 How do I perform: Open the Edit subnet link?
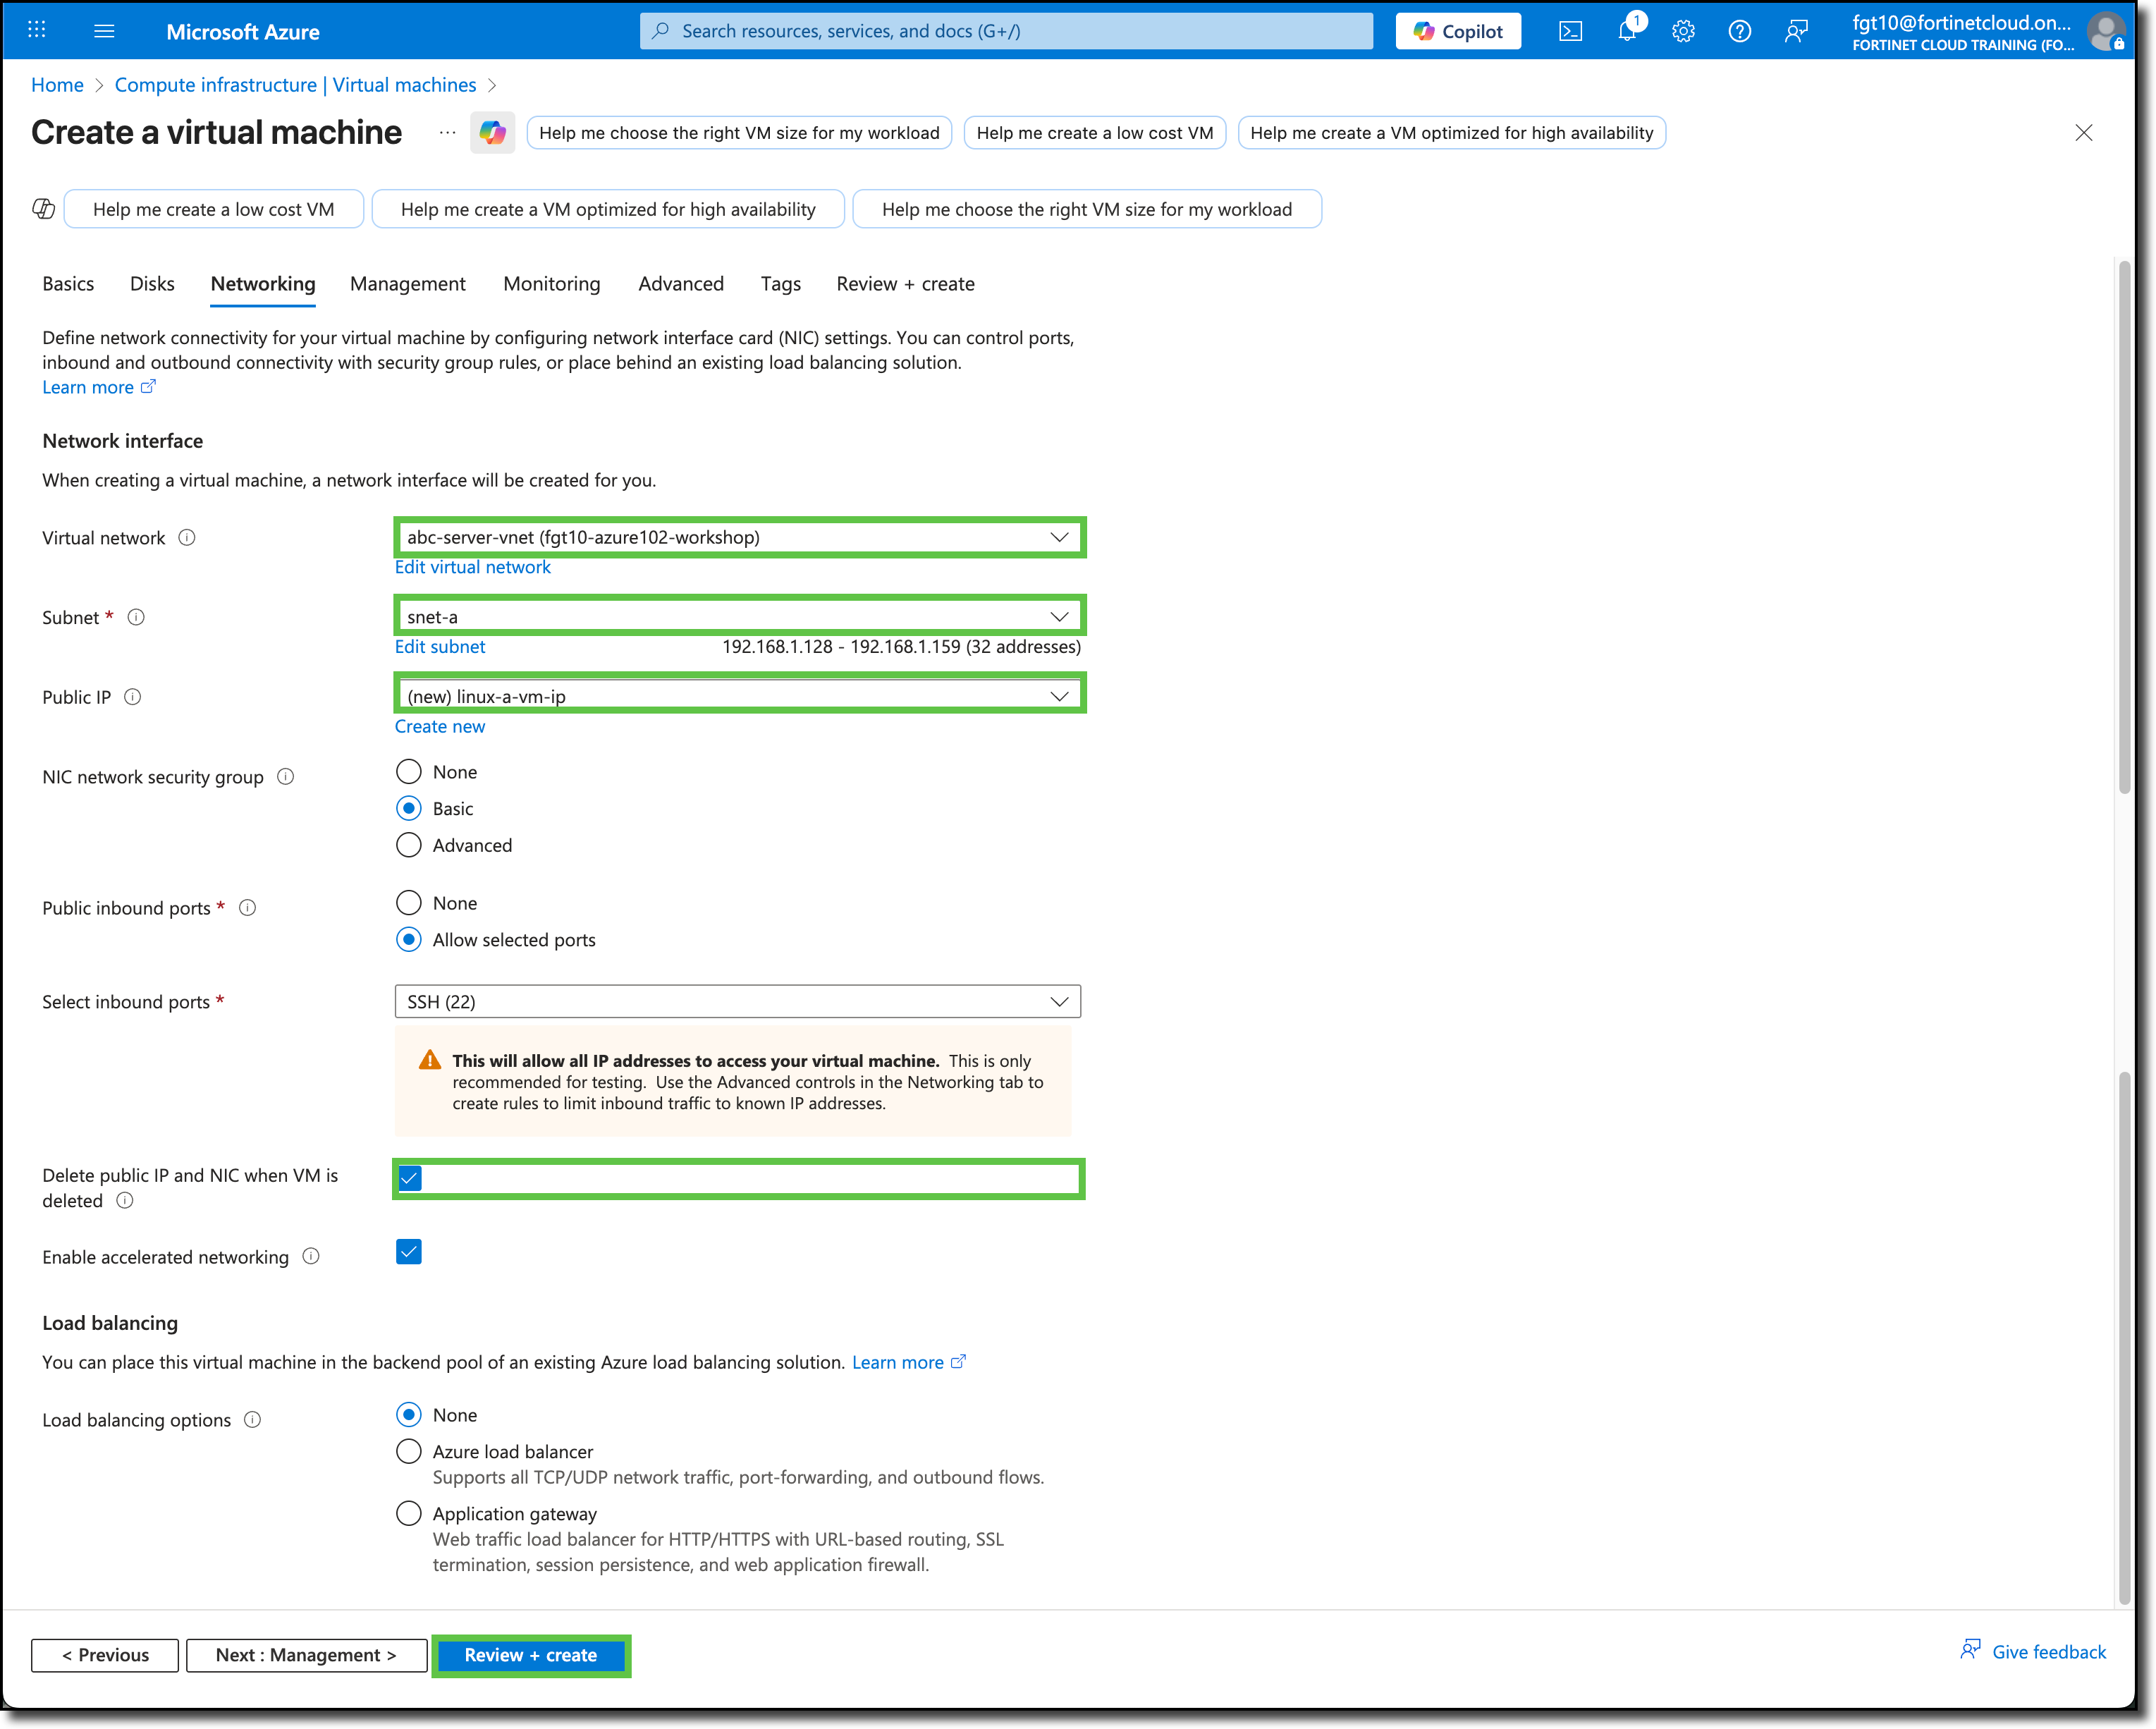tap(439, 646)
